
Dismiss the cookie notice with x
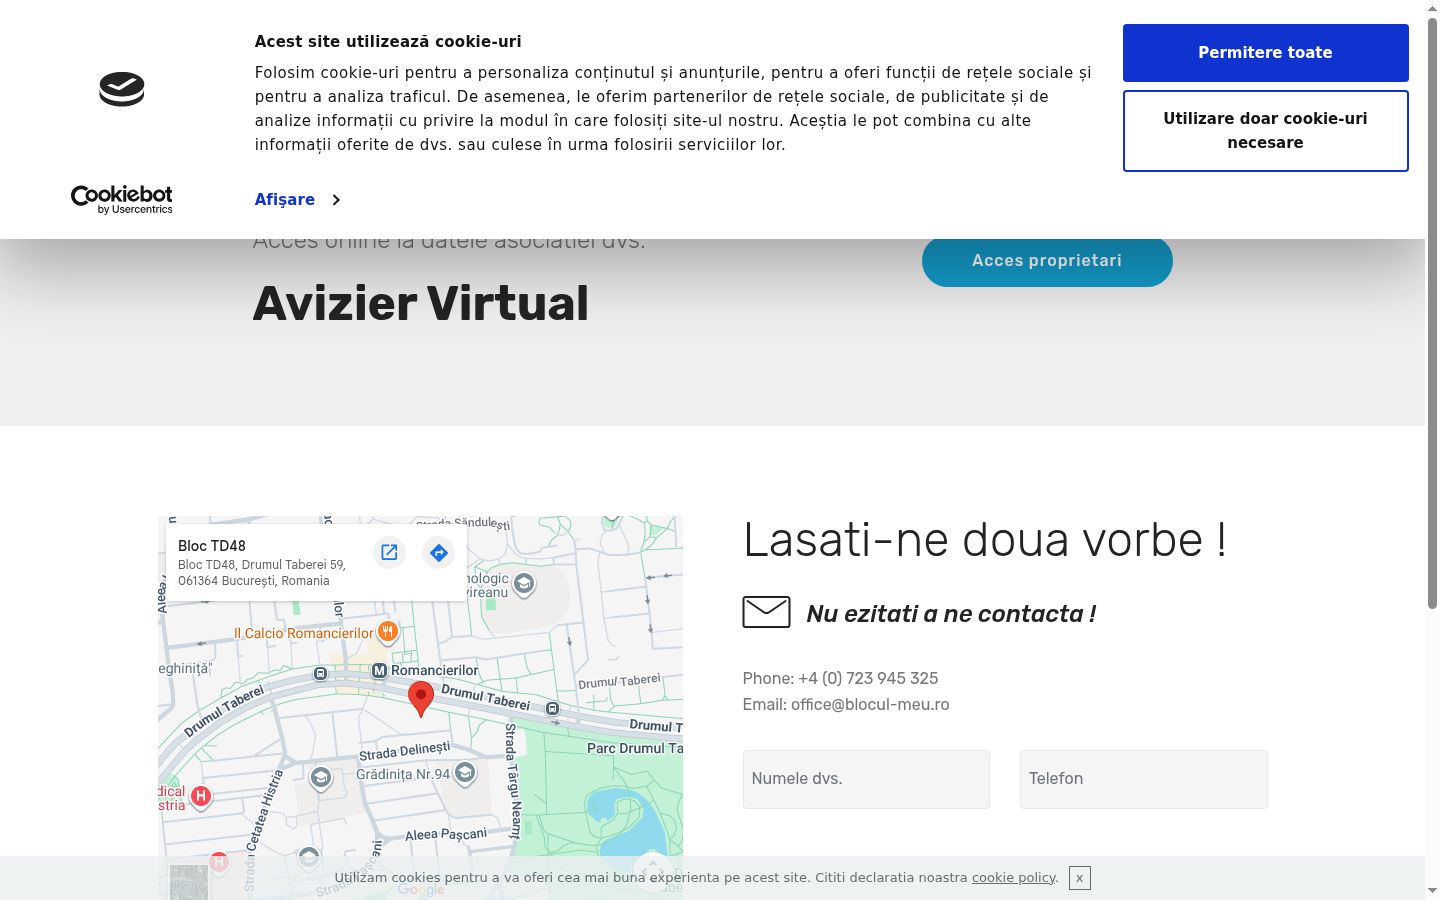1079,878
